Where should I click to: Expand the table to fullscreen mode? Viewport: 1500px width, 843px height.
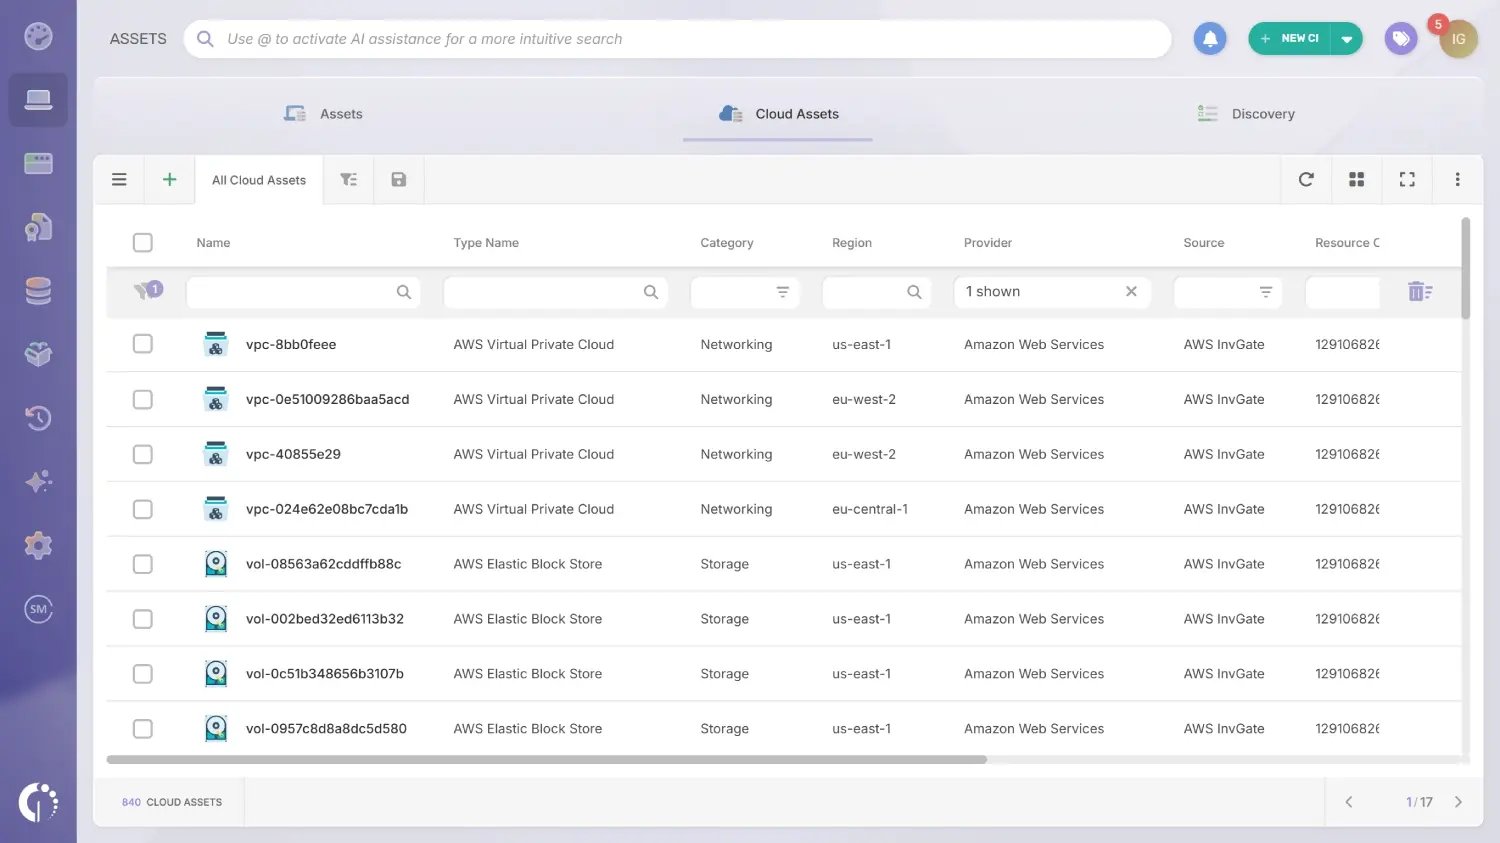[1407, 179]
